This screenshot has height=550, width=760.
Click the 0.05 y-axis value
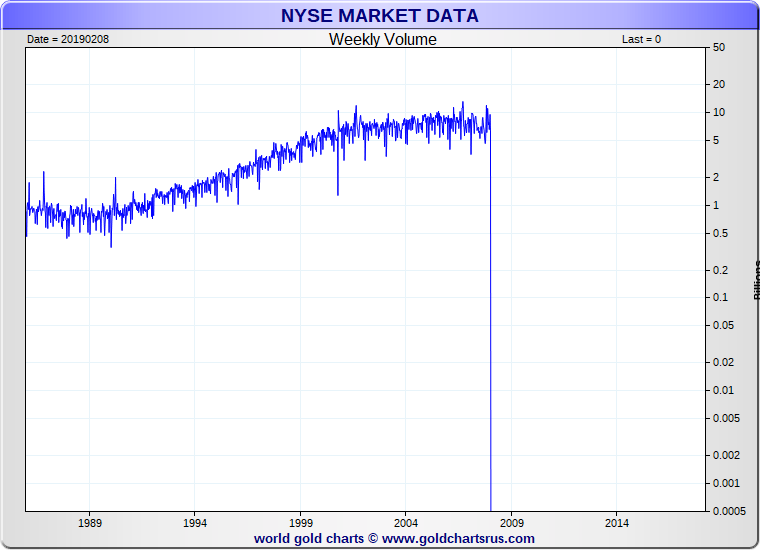point(723,326)
